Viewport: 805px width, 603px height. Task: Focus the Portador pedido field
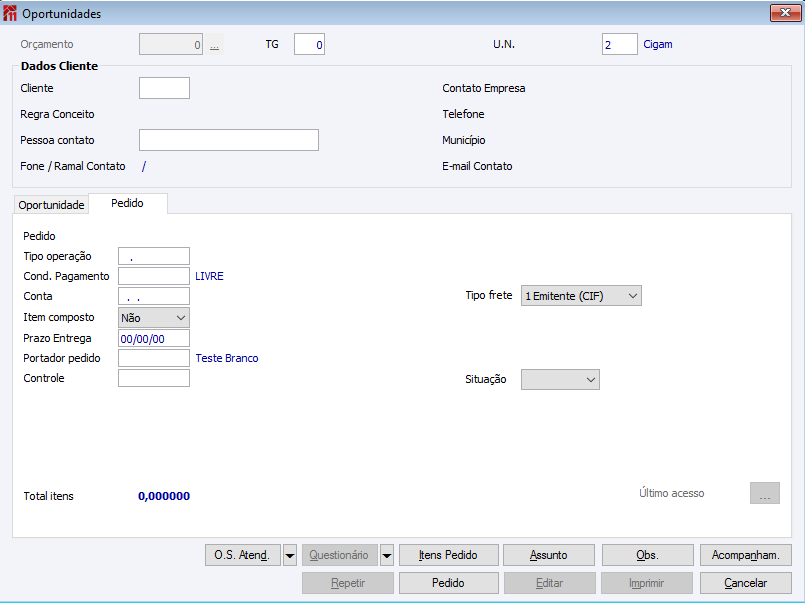[x=154, y=358]
